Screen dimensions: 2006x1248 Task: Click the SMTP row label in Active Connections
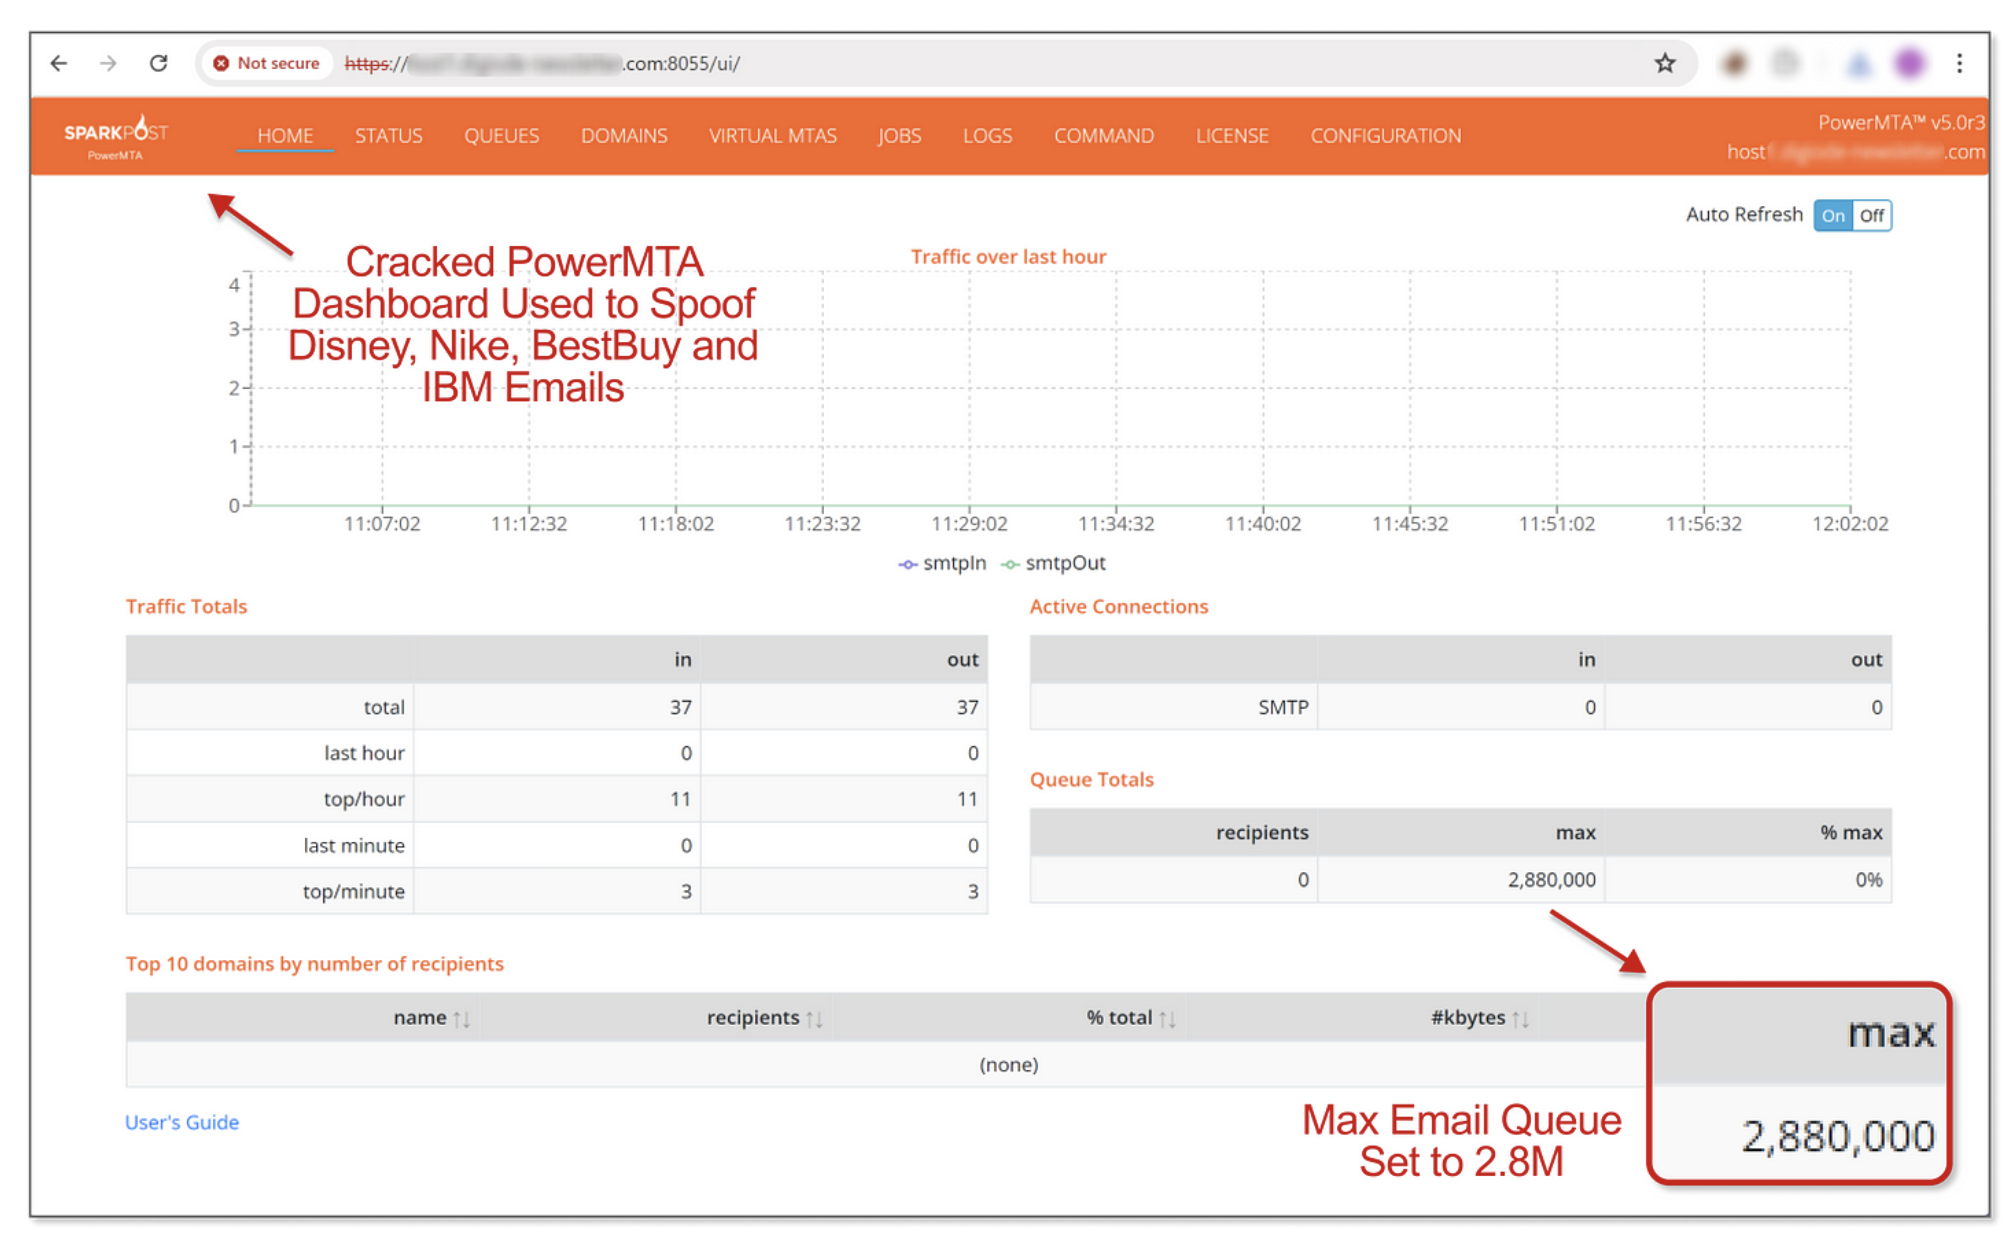pyautogui.click(x=1283, y=707)
